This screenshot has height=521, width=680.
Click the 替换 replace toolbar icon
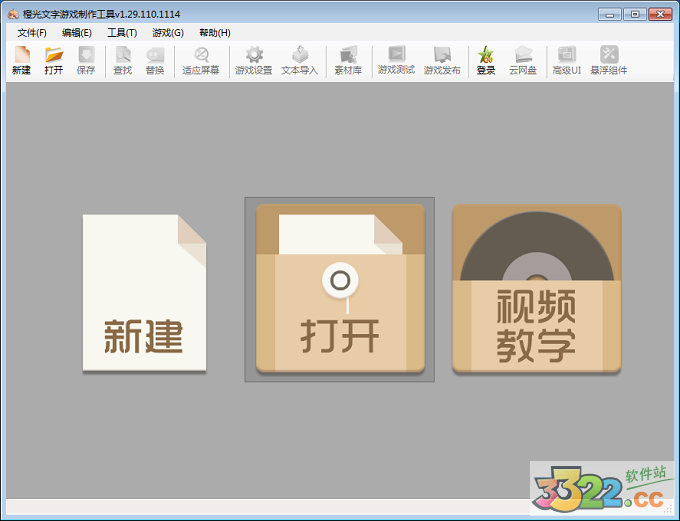pyautogui.click(x=155, y=60)
